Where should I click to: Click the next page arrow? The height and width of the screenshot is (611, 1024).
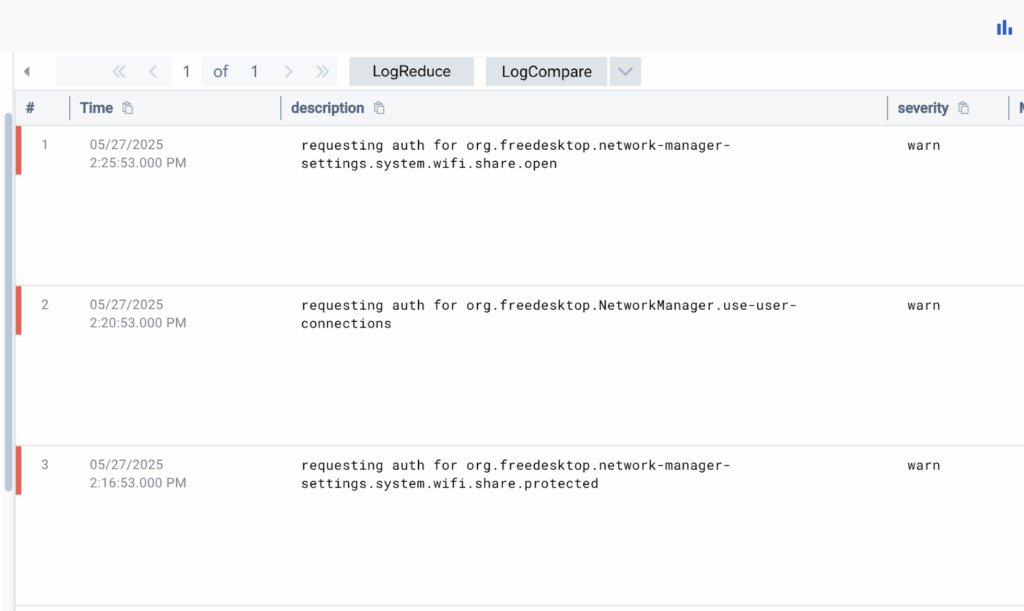point(288,71)
